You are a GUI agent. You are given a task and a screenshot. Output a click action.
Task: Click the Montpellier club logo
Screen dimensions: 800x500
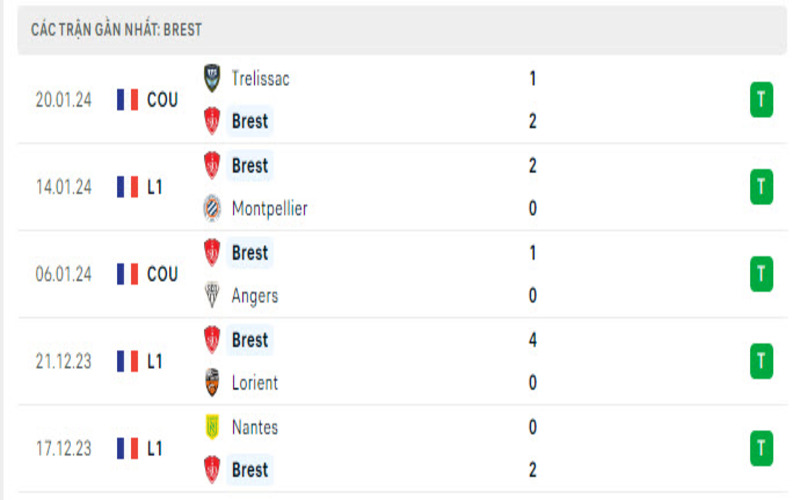[212, 208]
